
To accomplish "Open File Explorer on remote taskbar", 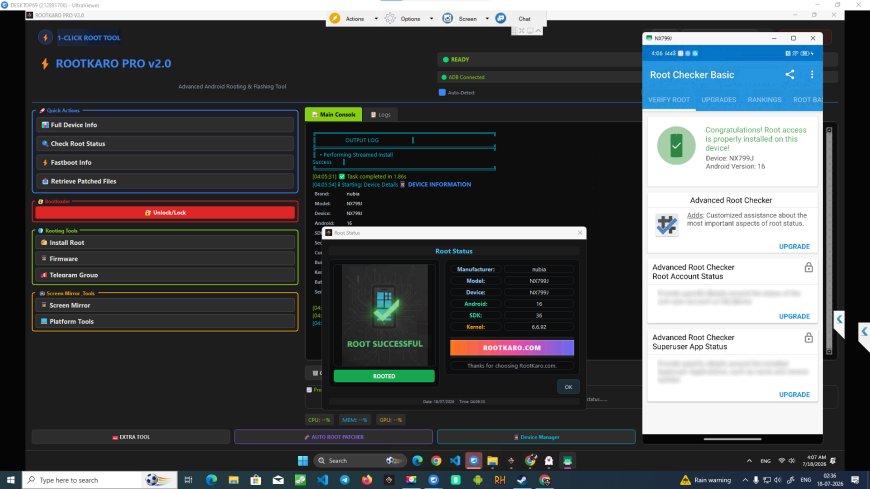I will point(492,461).
